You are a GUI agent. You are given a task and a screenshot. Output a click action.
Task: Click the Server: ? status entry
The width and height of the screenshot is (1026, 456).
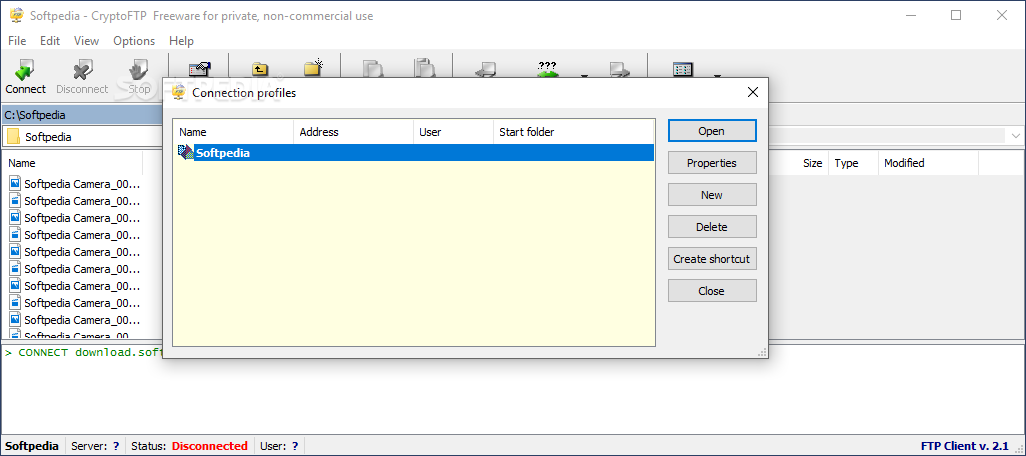click(x=95, y=446)
